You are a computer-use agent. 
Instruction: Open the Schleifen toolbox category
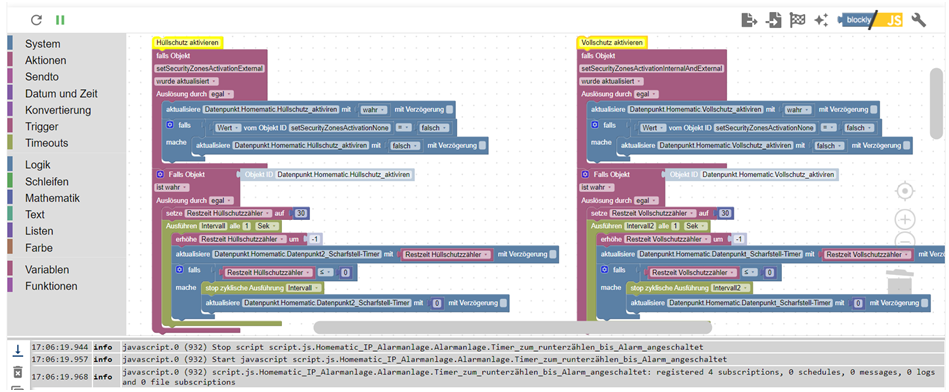(47, 181)
